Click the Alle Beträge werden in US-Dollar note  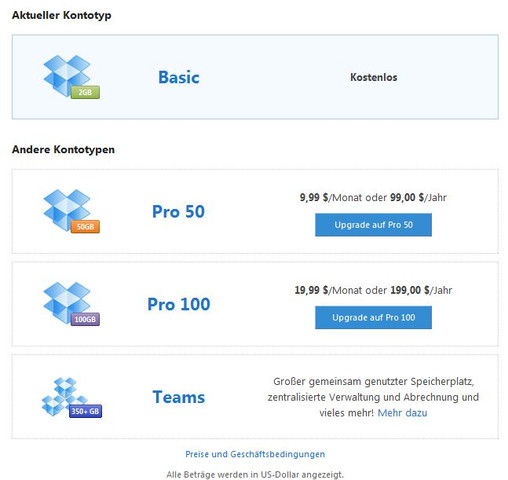(x=255, y=474)
